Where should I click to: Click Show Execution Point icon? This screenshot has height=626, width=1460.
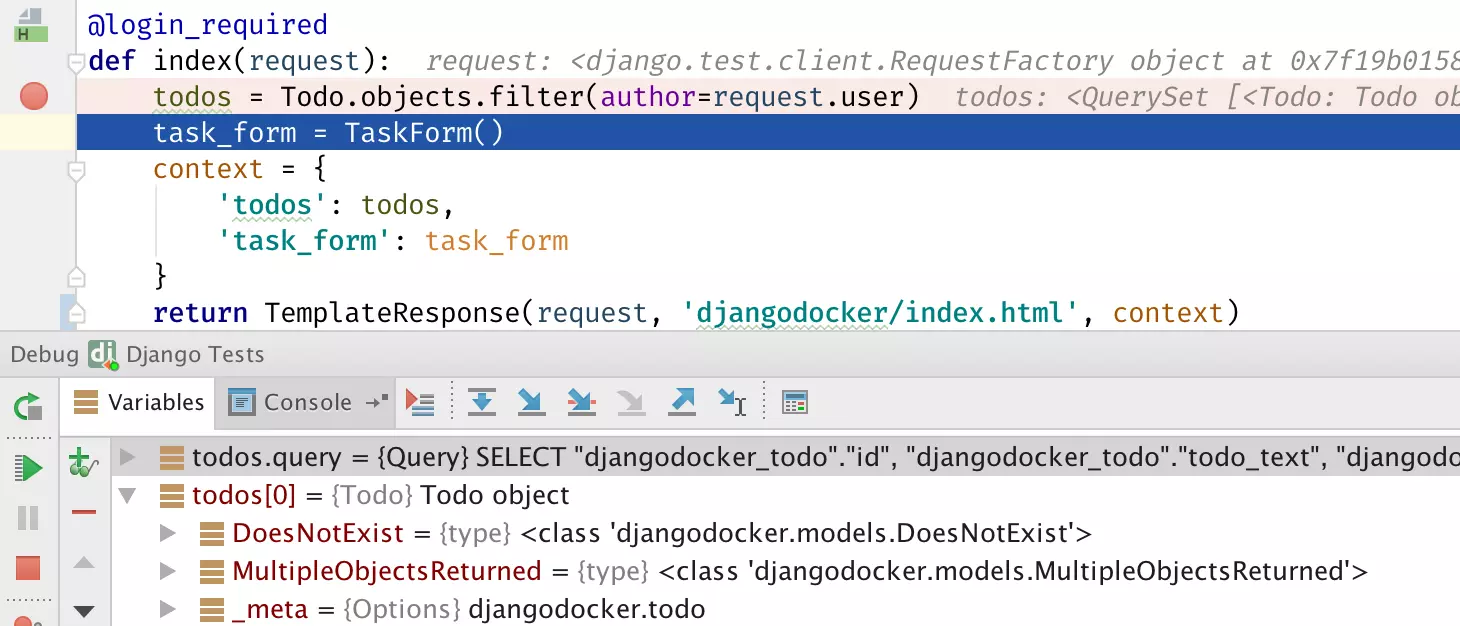420,402
